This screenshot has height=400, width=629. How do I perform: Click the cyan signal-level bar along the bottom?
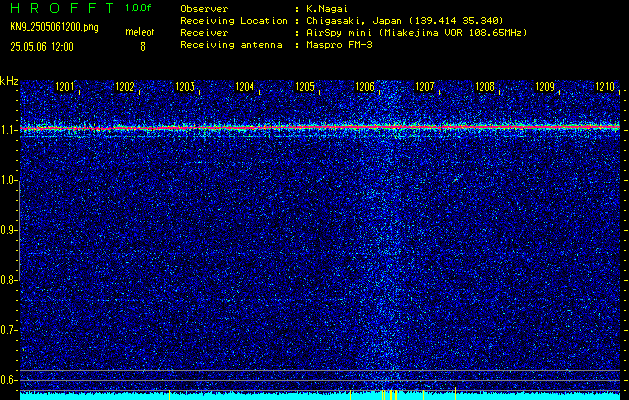tap(320, 396)
